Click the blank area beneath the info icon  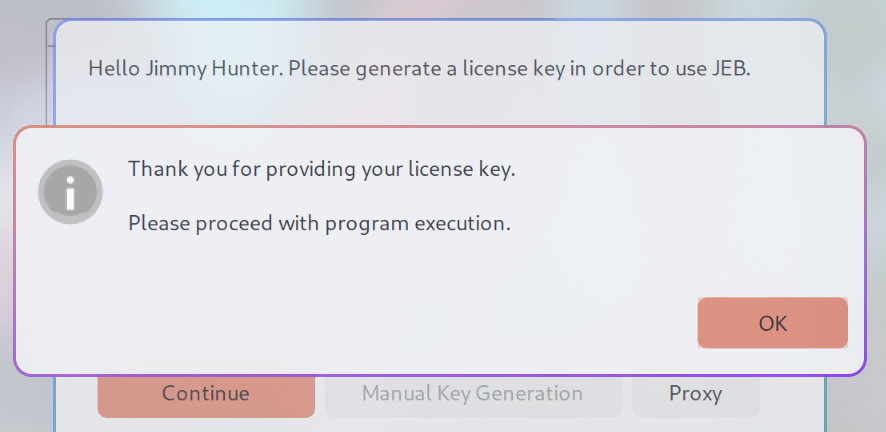tap(70, 294)
